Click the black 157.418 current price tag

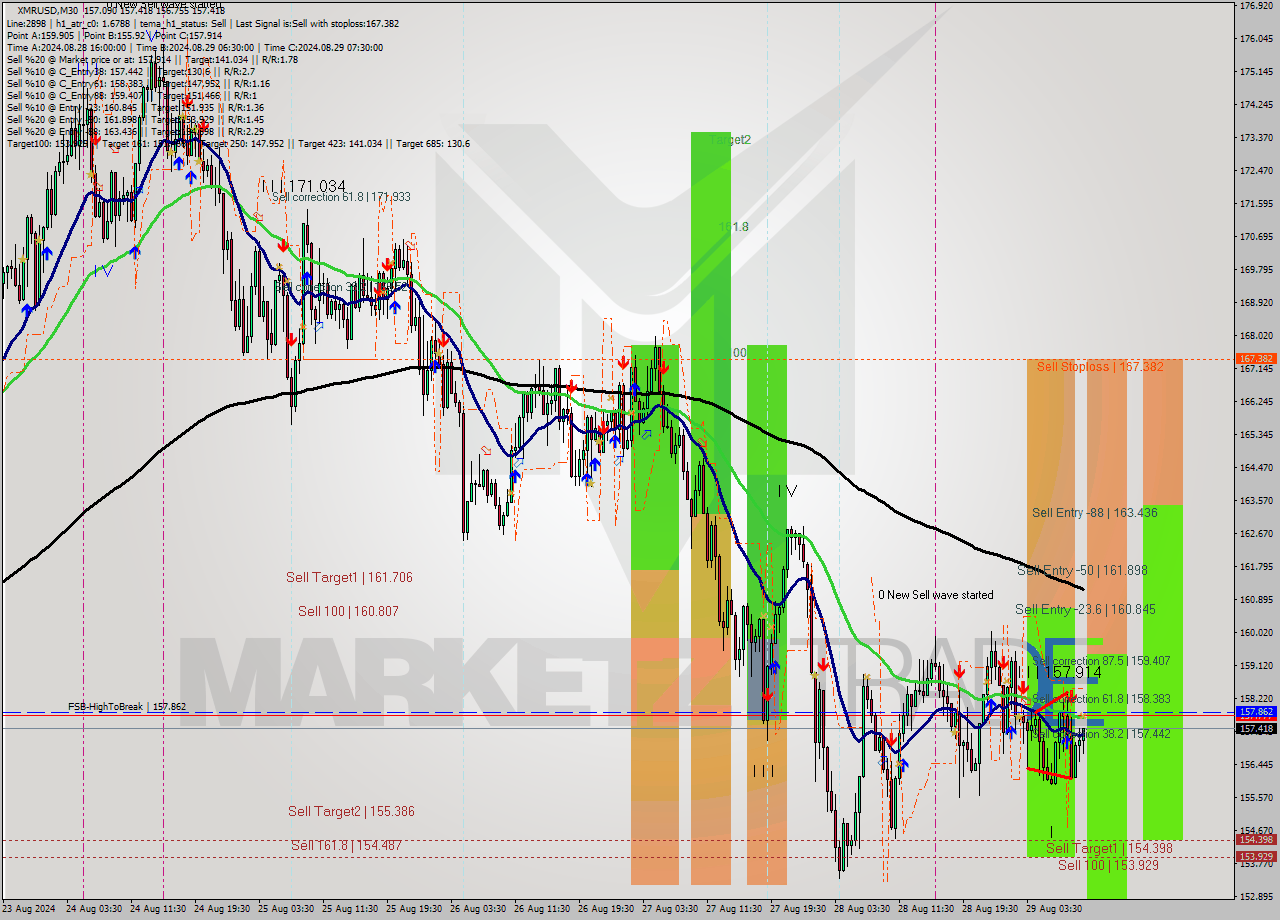1256,729
